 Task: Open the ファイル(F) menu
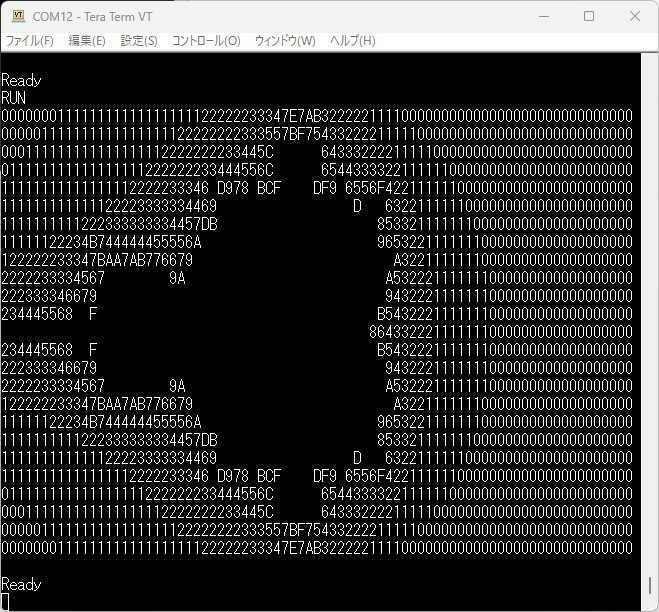[x=29, y=41]
